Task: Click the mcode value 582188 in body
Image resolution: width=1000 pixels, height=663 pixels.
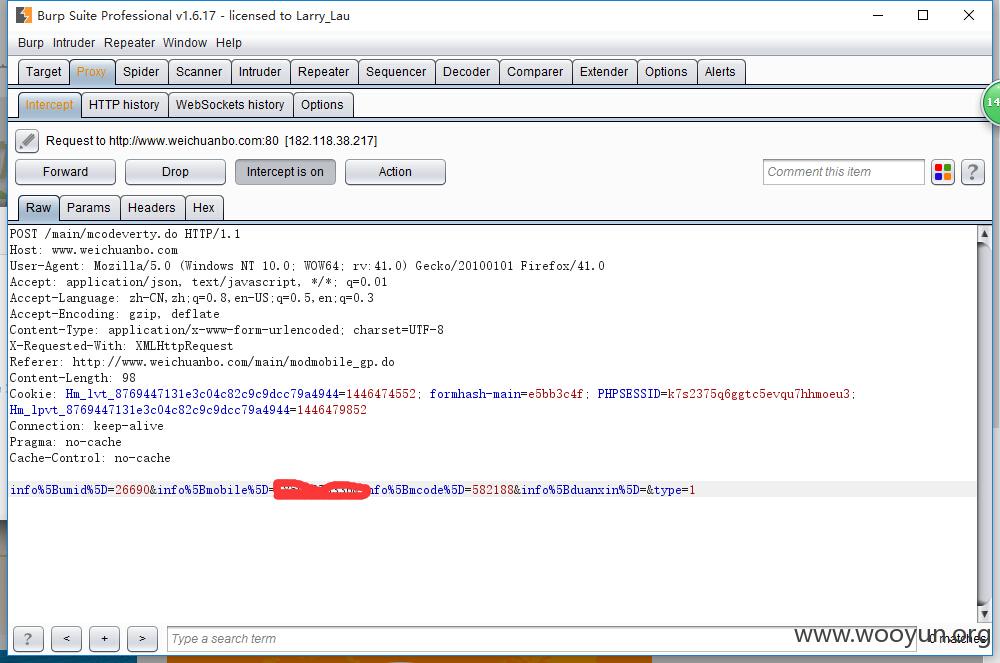Action: click(492, 490)
